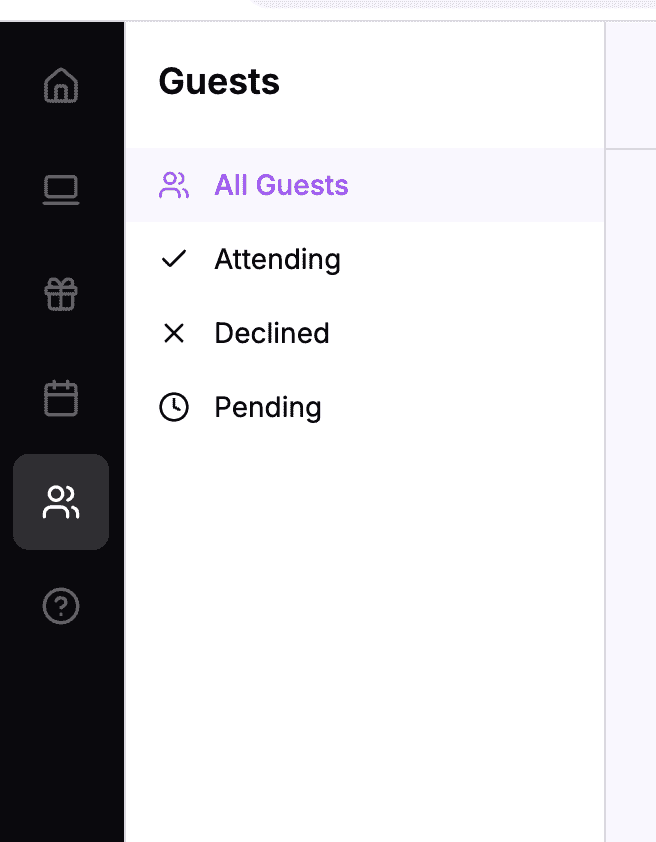The width and height of the screenshot is (656, 842).
Task: Click the X icon beside Declined
Action: click(174, 332)
